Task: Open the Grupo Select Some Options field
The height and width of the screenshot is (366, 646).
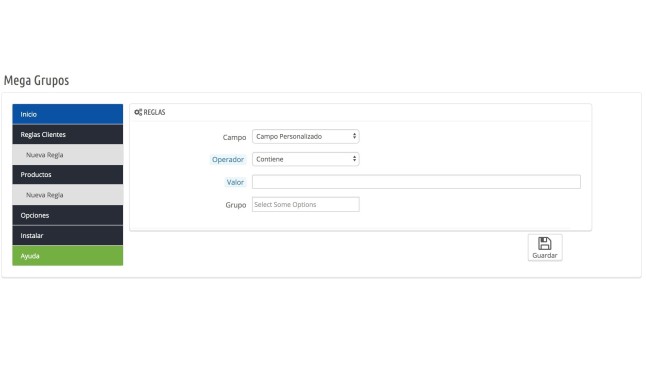Action: click(x=306, y=204)
